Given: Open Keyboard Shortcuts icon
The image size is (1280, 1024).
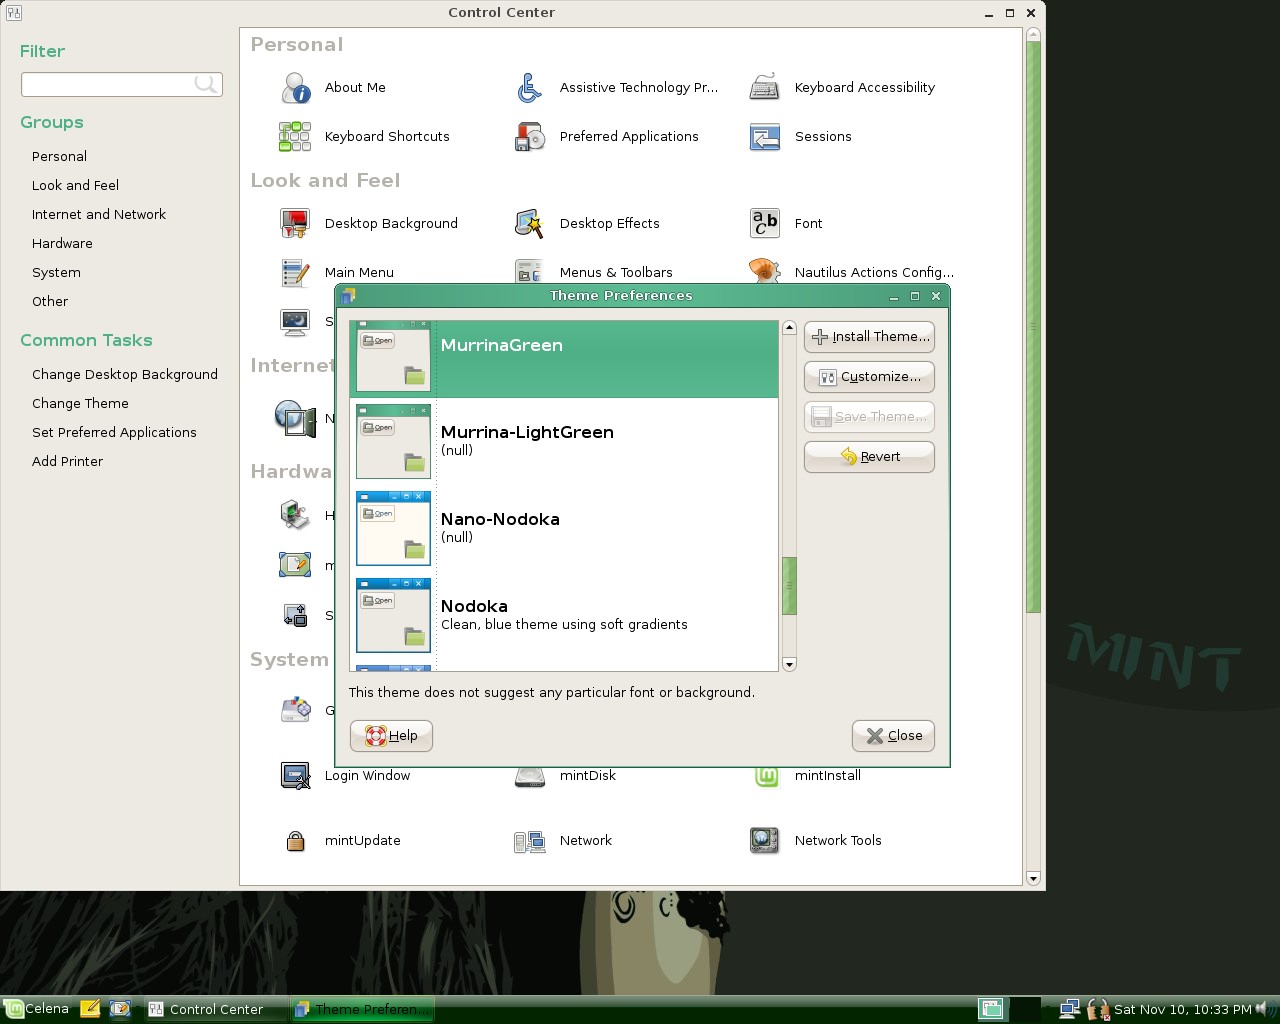Looking at the screenshot, I should click(296, 137).
